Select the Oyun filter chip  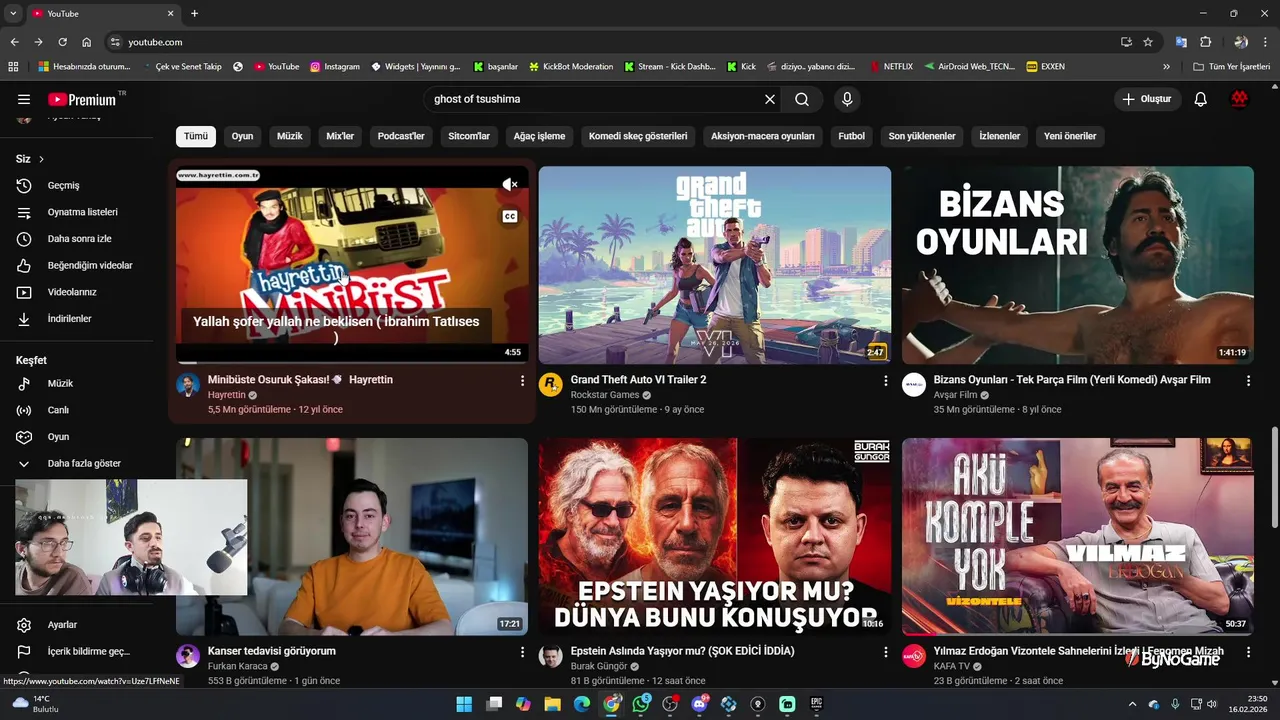click(x=243, y=136)
